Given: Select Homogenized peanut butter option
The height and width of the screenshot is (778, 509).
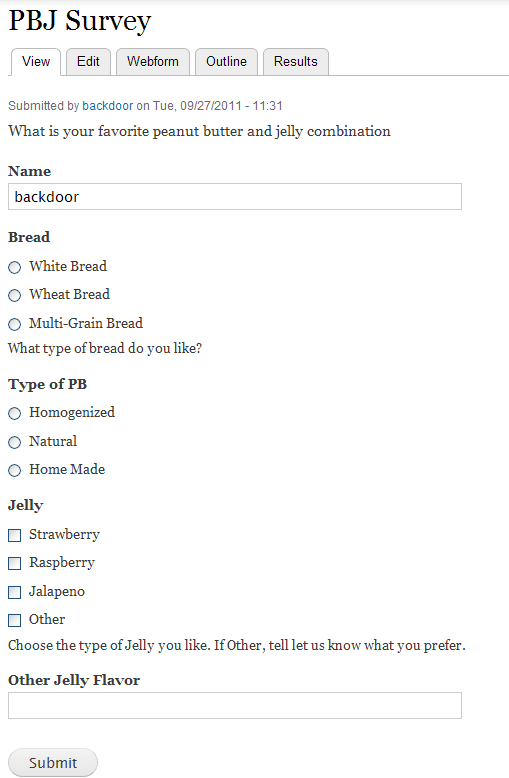Looking at the screenshot, I should [14, 413].
